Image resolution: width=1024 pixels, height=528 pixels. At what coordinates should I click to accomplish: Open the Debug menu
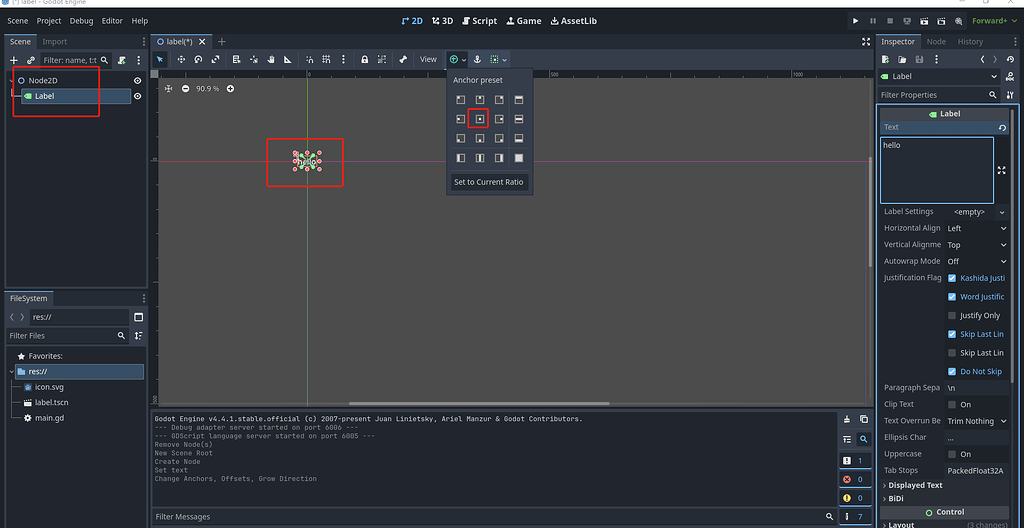click(82, 21)
